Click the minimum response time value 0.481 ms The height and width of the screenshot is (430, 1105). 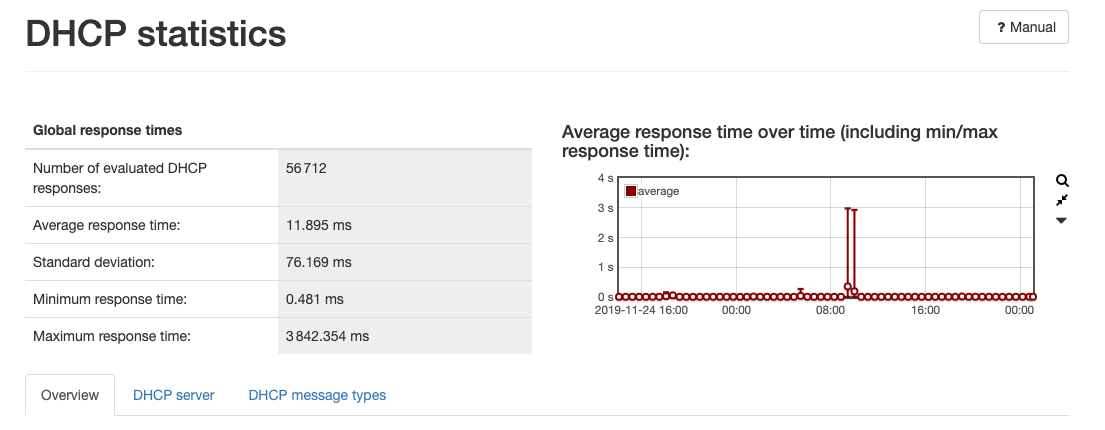click(x=314, y=299)
